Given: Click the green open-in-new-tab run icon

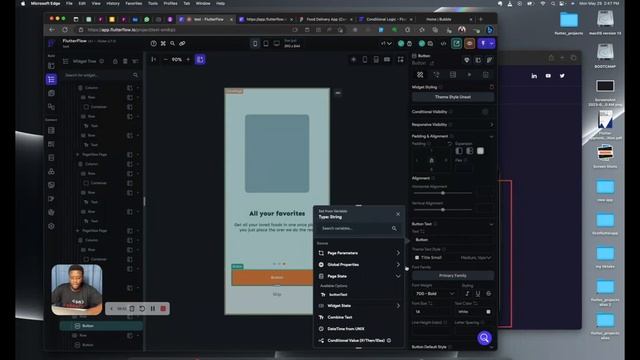Looking at the screenshot, I should pos(456,43).
